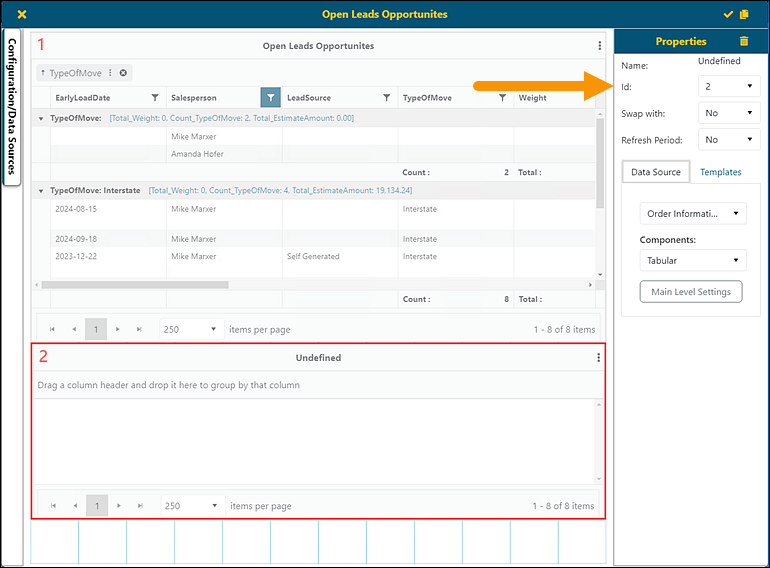Click the highlighted filter icon on Salesperson column
The height and width of the screenshot is (568, 770).
click(x=270, y=98)
